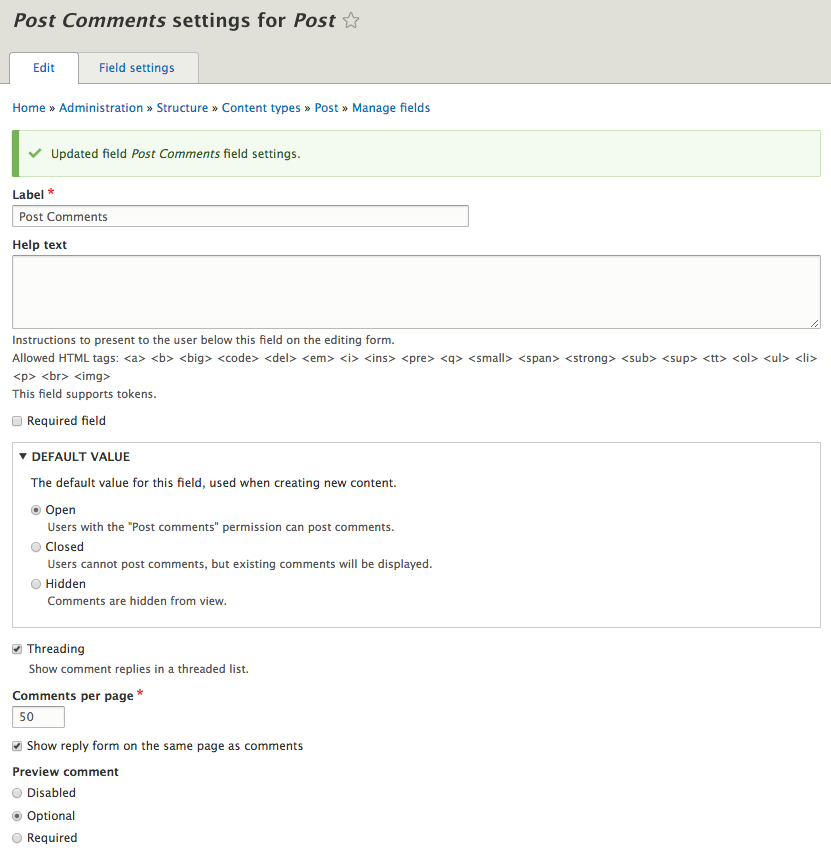Image resolution: width=831 pixels, height=854 pixels.
Task: Enable the Required field checkbox
Action: (17, 421)
